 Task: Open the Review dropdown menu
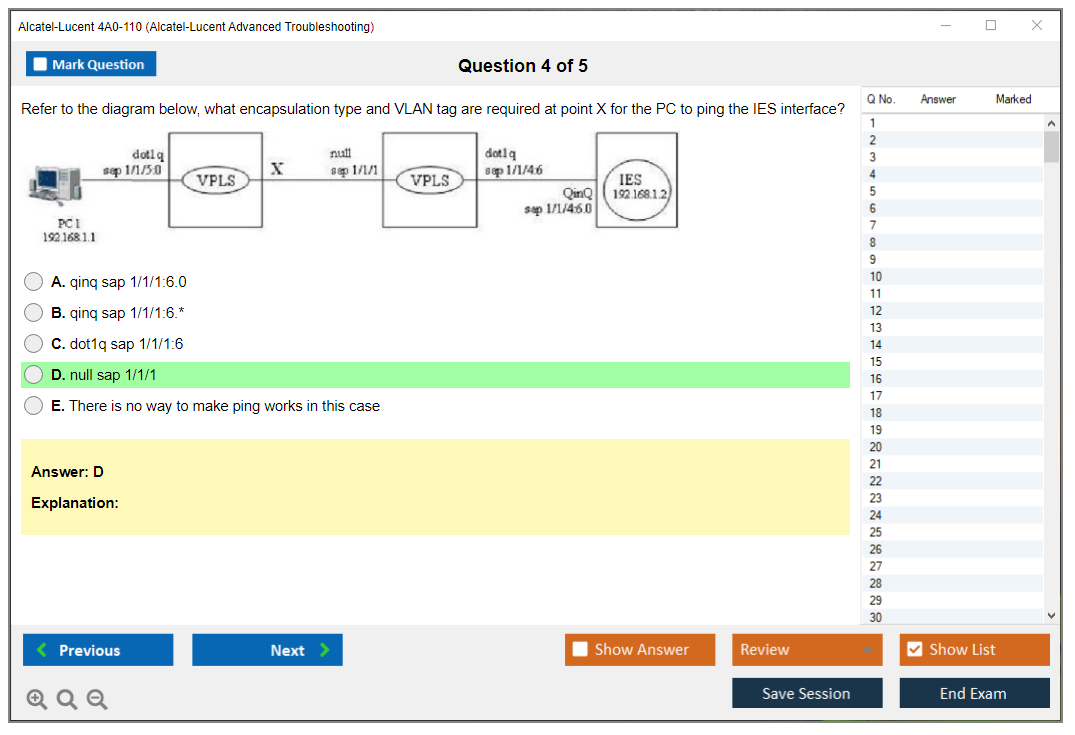[807, 650]
